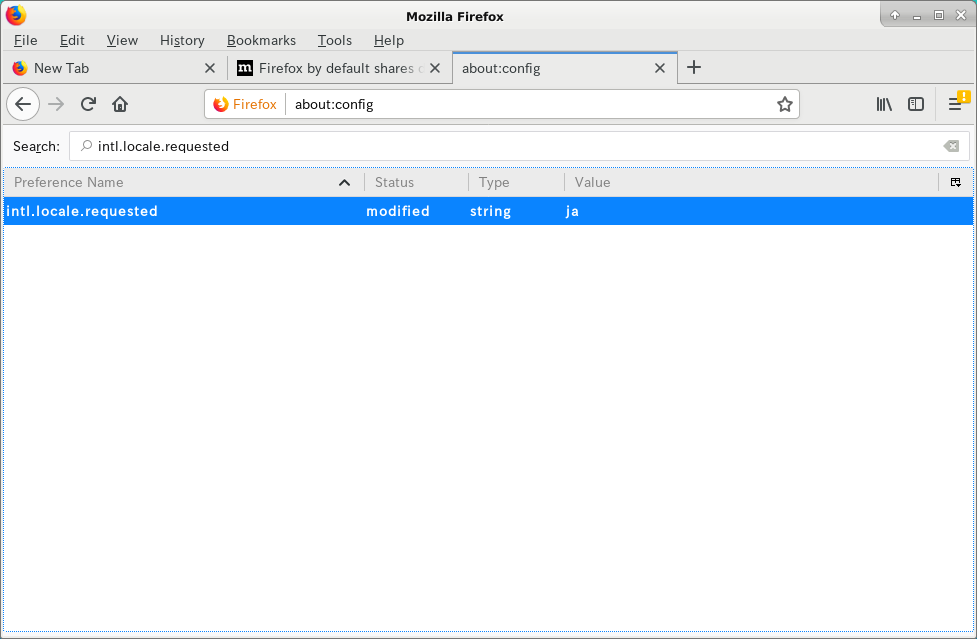Open the Library panel
Viewport: 977px width, 639px height.
[x=884, y=104]
